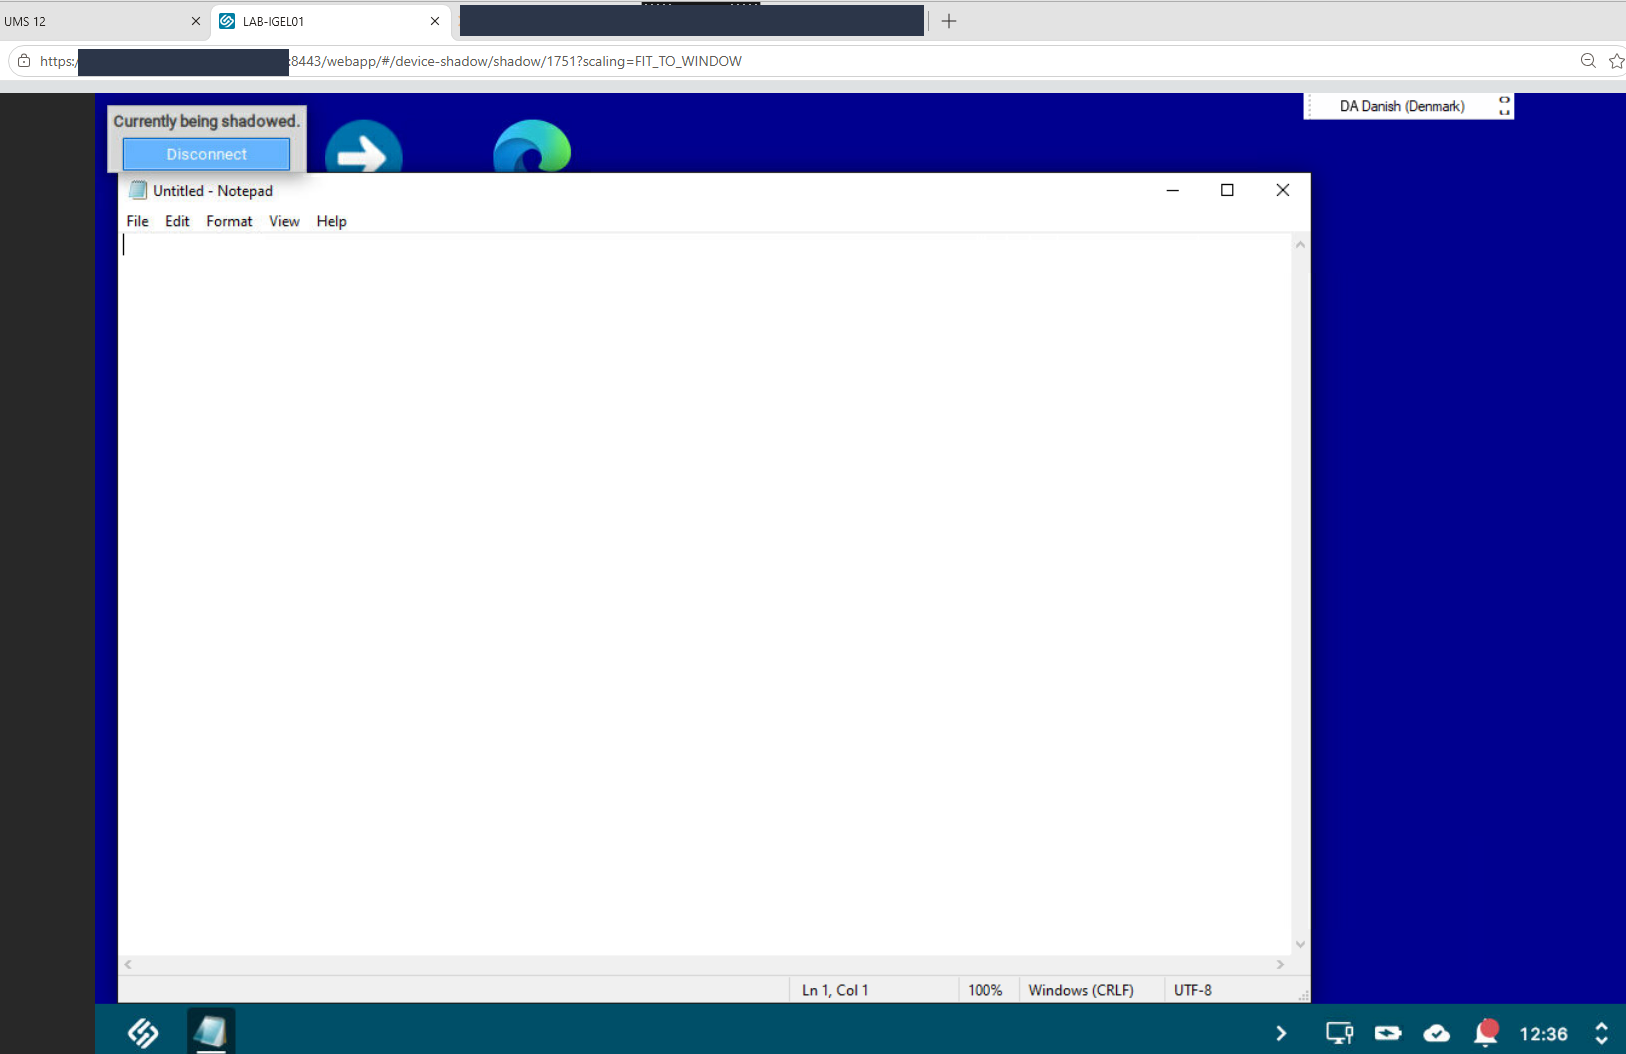Click inside the Notepad text area

pos(705,594)
